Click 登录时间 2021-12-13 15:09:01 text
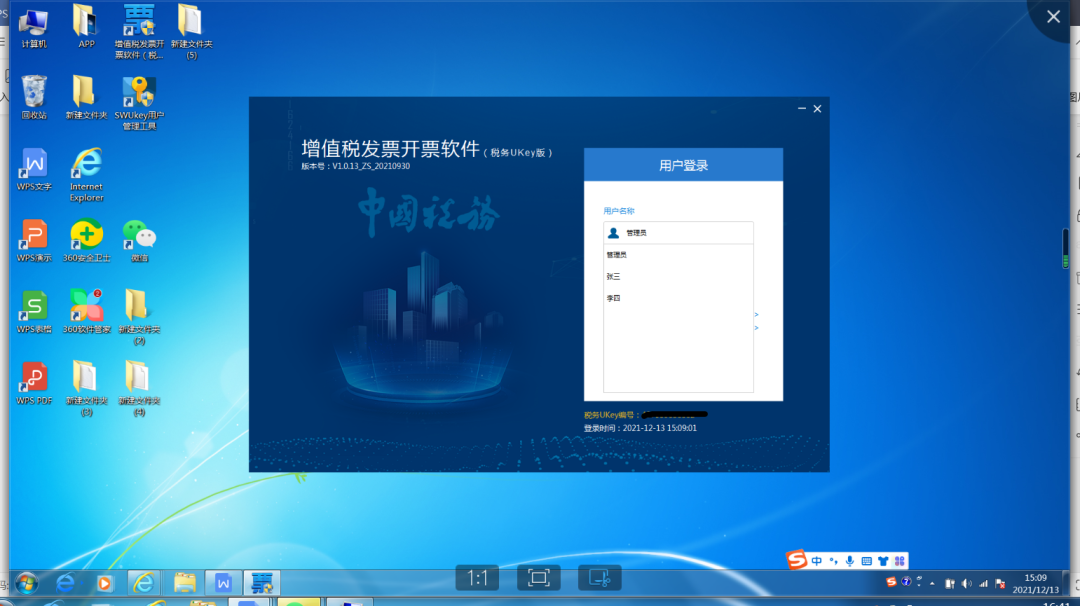 click(x=641, y=428)
